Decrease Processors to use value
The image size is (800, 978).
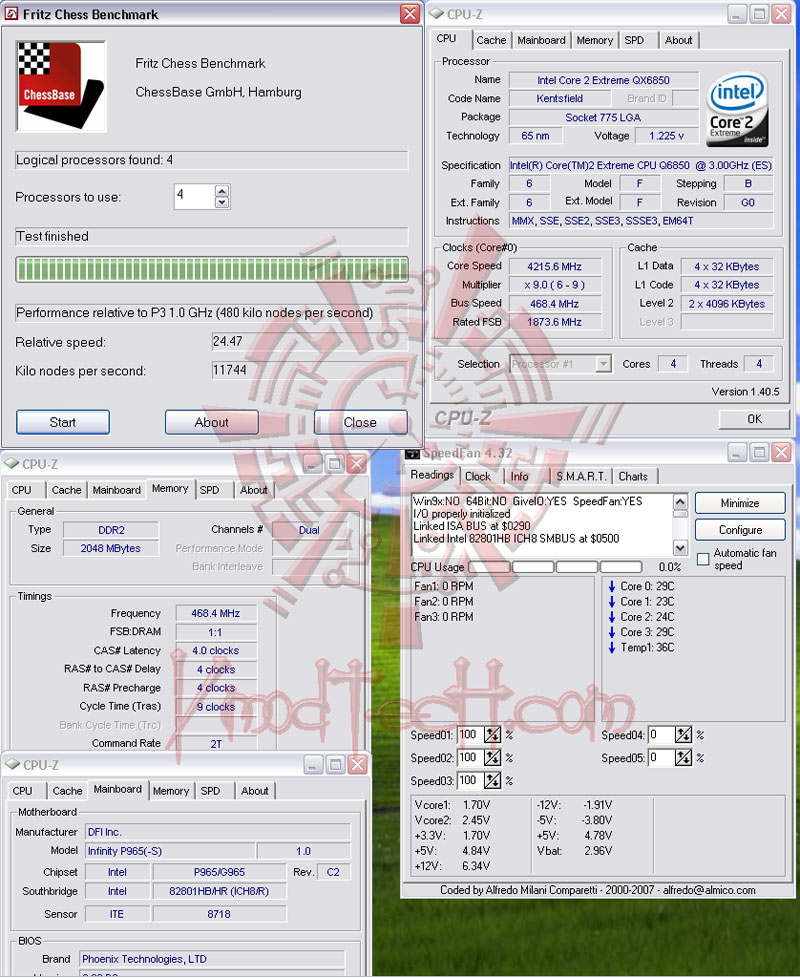tap(222, 202)
